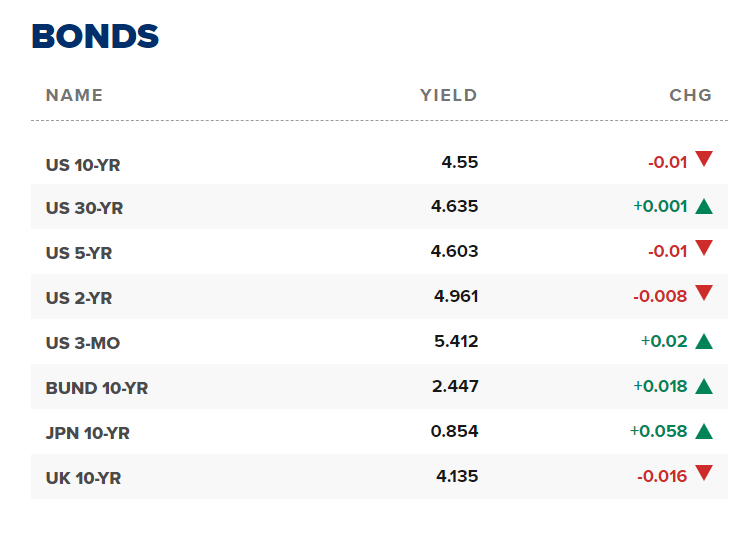Open the US 30-YR bond link

pos(84,209)
